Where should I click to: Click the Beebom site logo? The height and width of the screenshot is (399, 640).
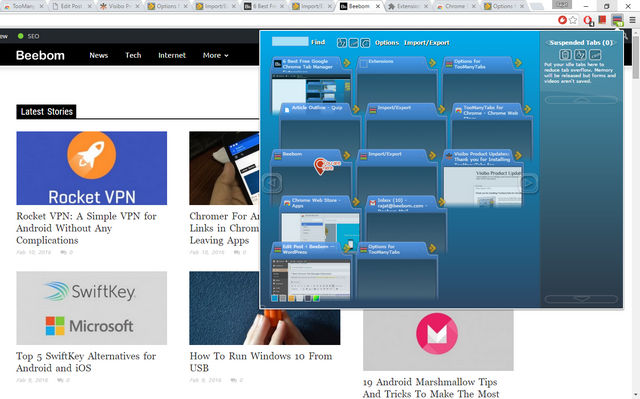point(40,55)
